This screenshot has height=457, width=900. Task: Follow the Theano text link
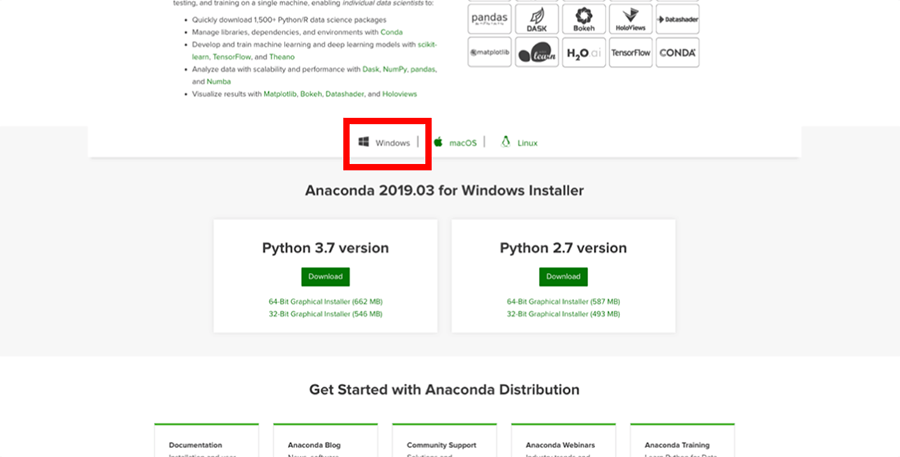tap(282, 57)
